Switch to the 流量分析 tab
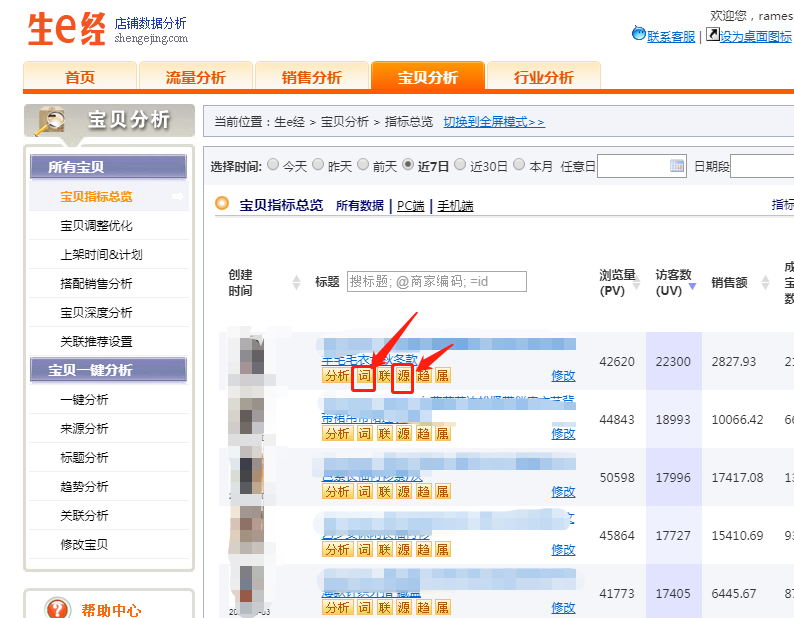This screenshot has height=618, width=794. 195,77
